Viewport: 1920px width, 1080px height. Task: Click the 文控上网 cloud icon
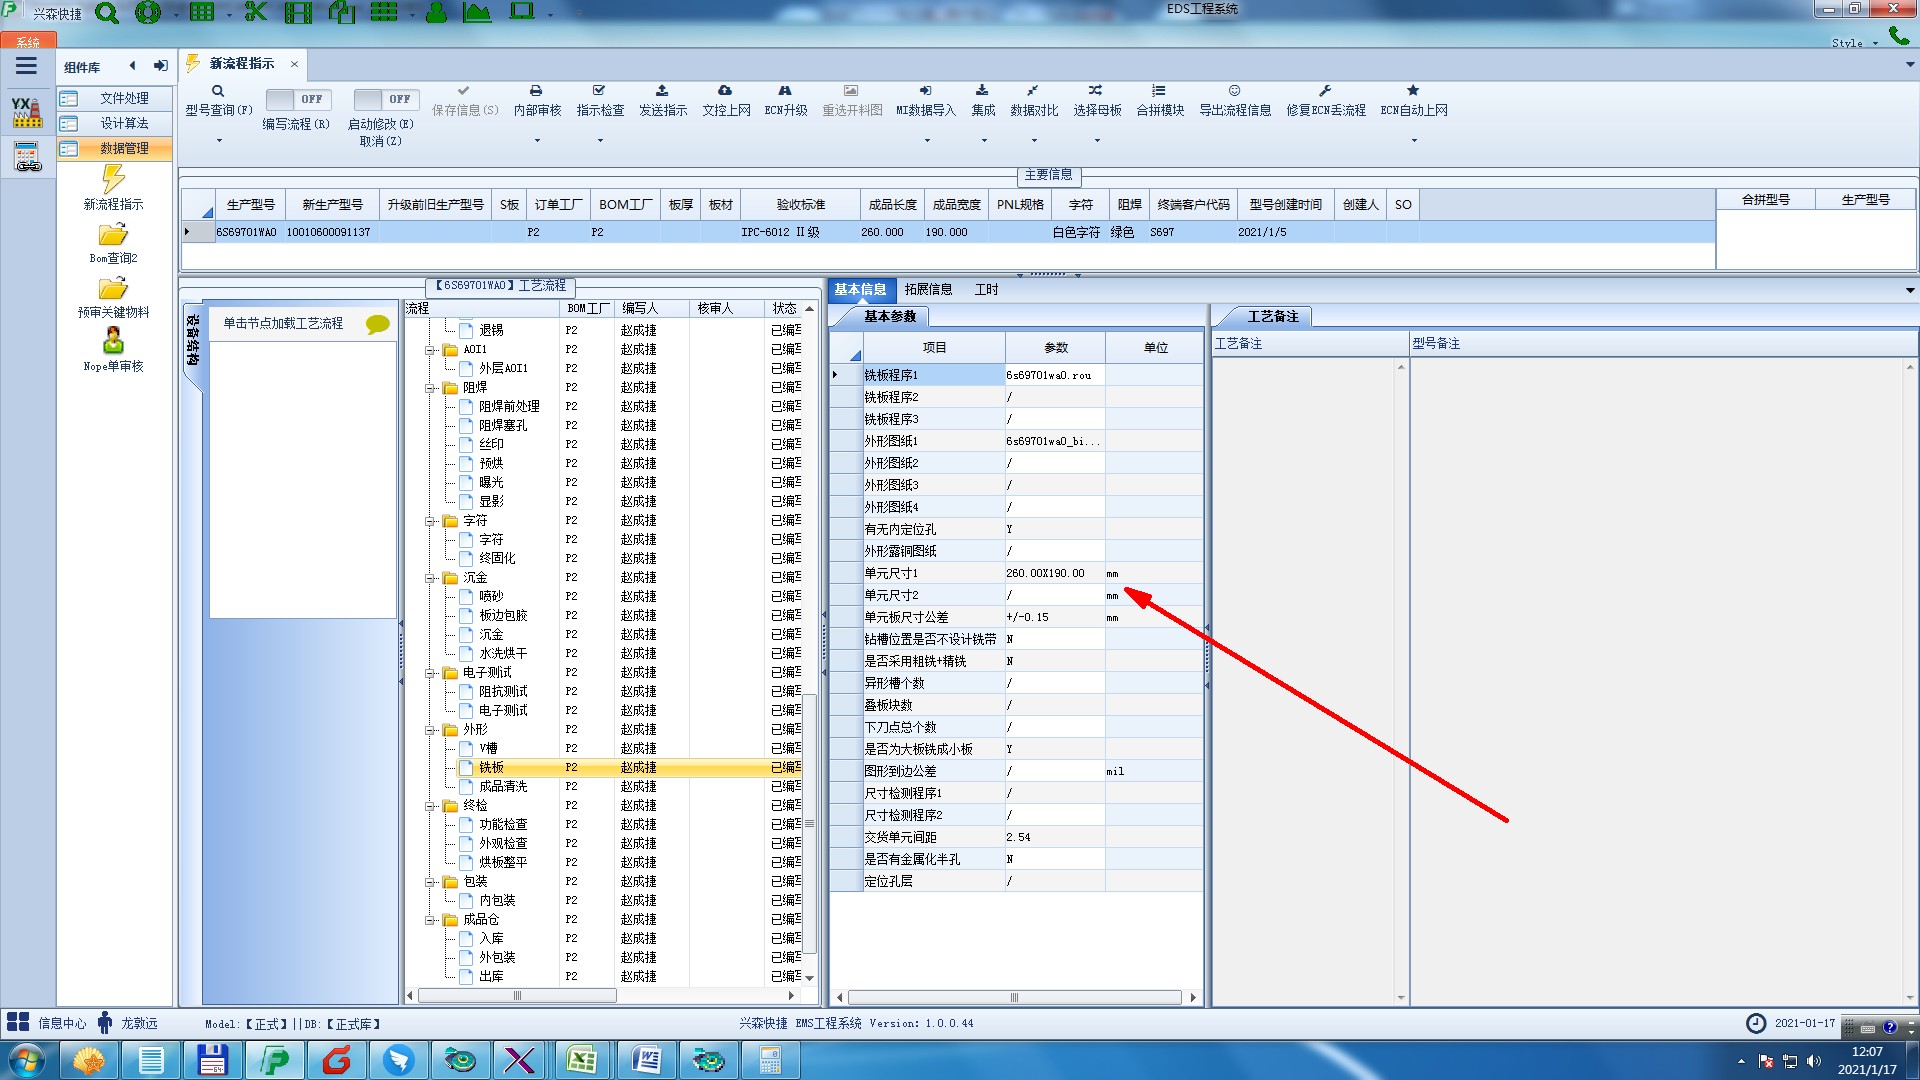point(725,91)
